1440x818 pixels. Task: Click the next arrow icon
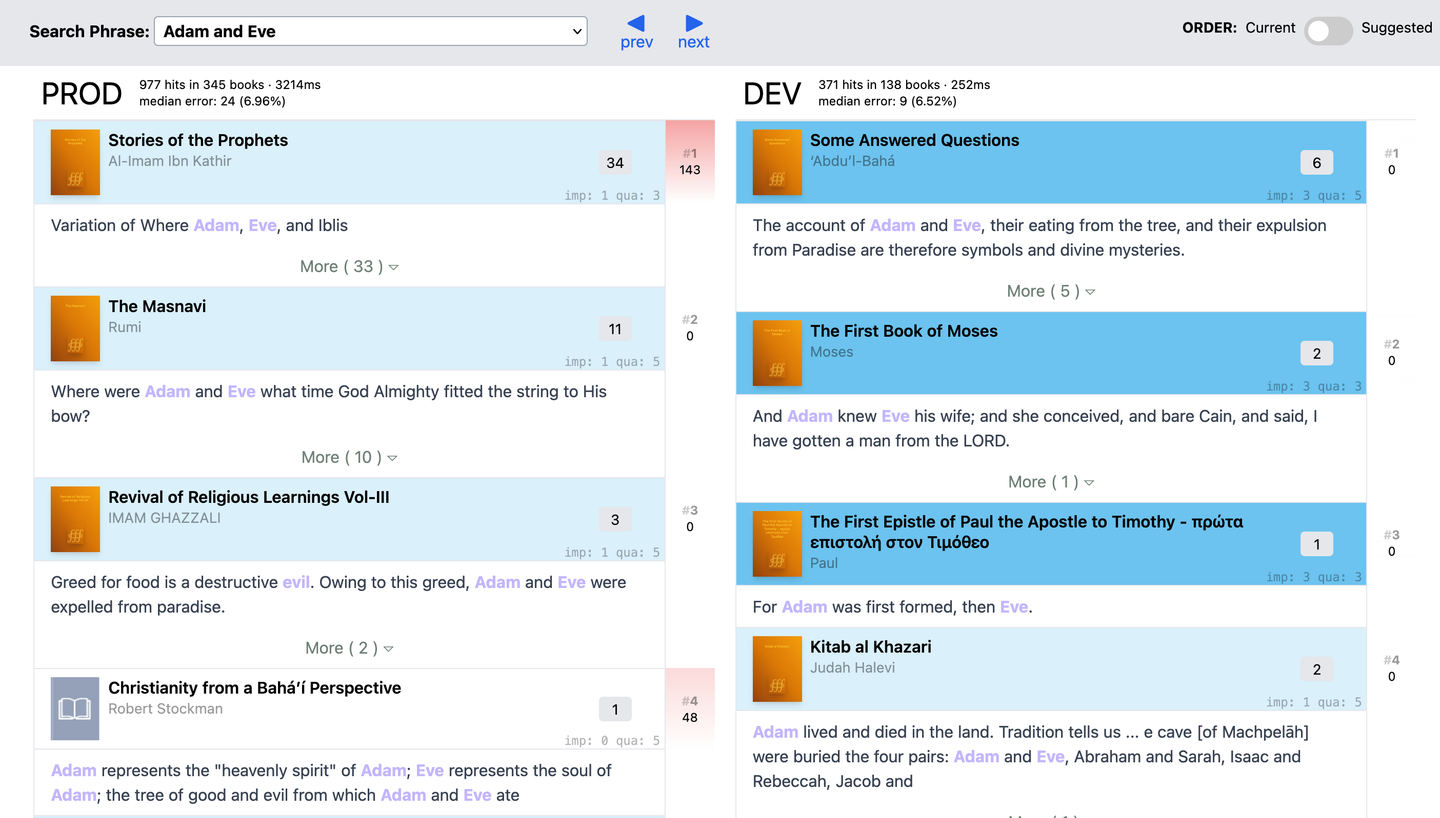[x=693, y=23]
